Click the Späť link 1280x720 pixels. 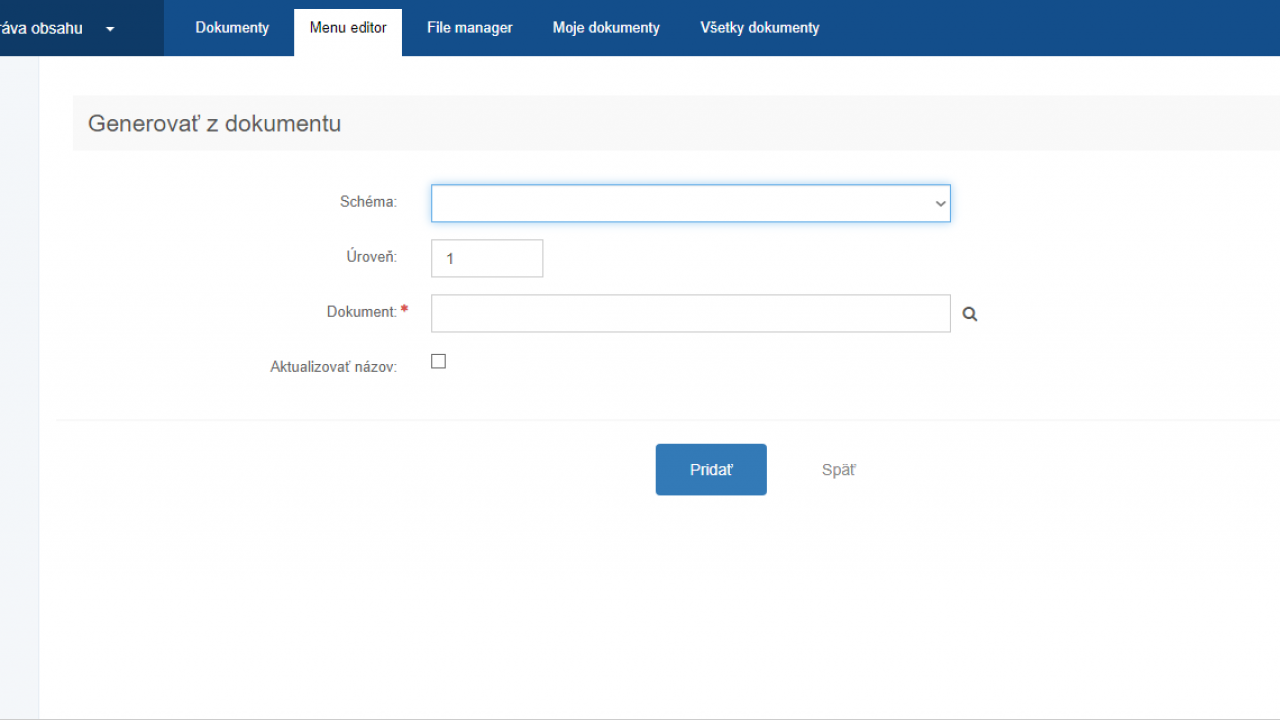click(838, 470)
